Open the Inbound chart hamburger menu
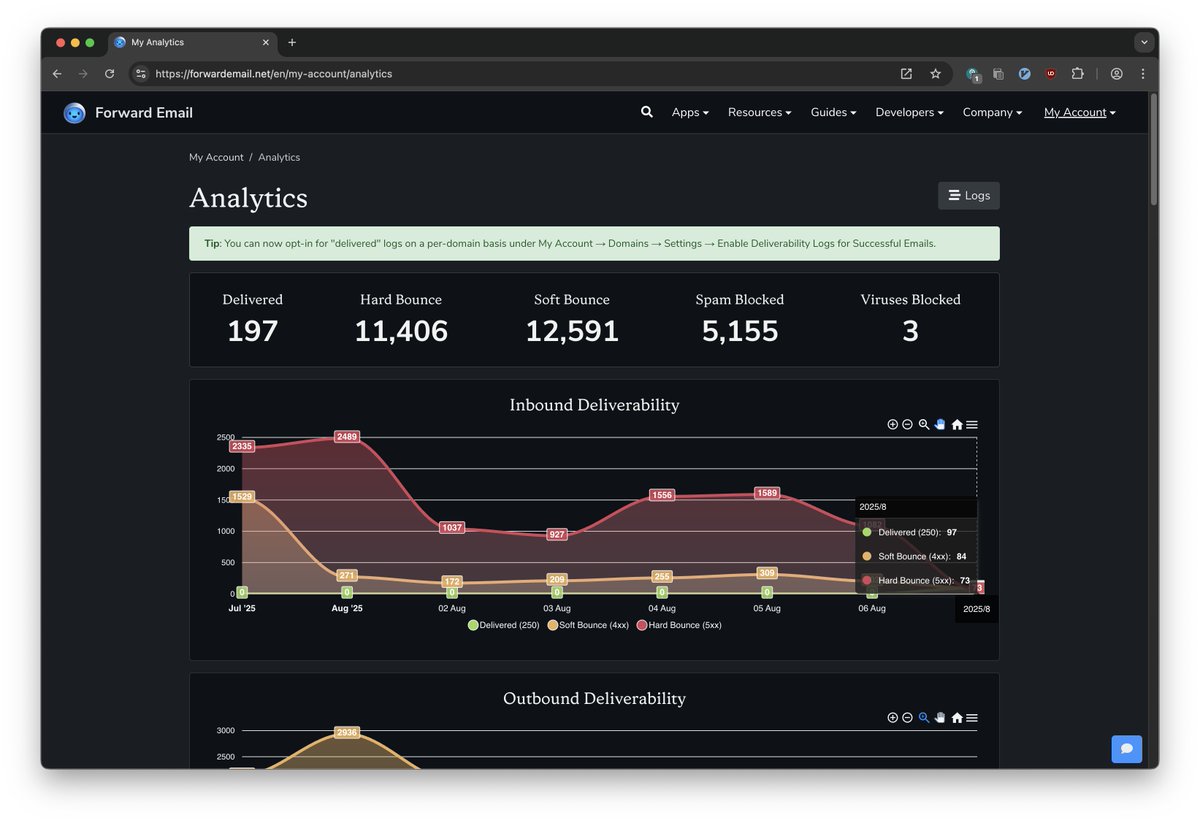The height and width of the screenshot is (823, 1200). pyautogui.click(x=972, y=425)
